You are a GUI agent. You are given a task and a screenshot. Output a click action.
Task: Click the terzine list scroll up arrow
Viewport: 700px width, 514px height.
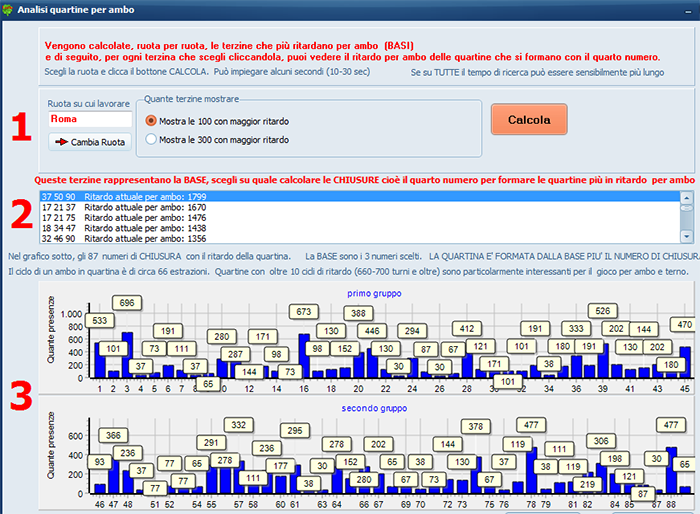coord(687,197)
